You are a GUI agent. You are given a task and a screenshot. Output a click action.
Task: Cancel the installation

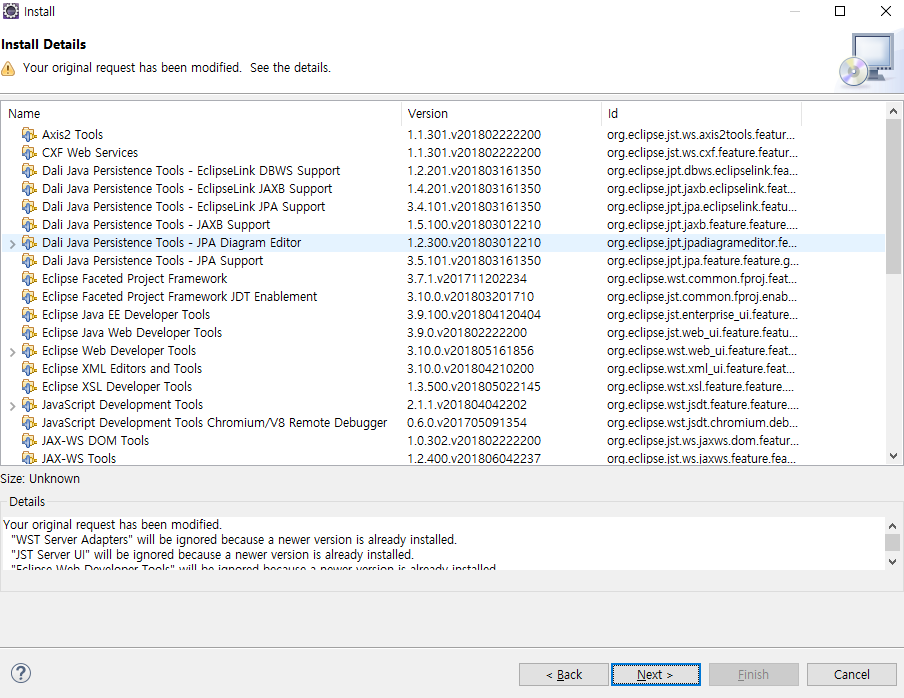(x=852, y=674)
